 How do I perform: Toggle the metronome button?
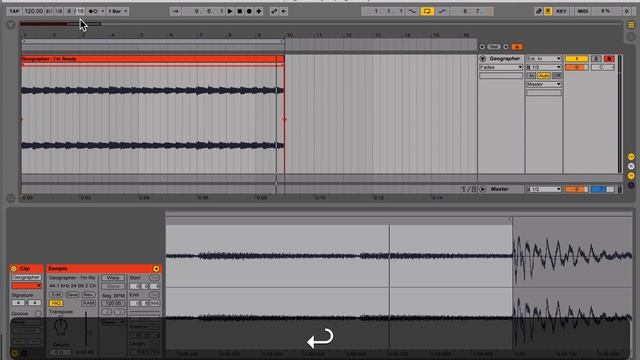(93, 11)
